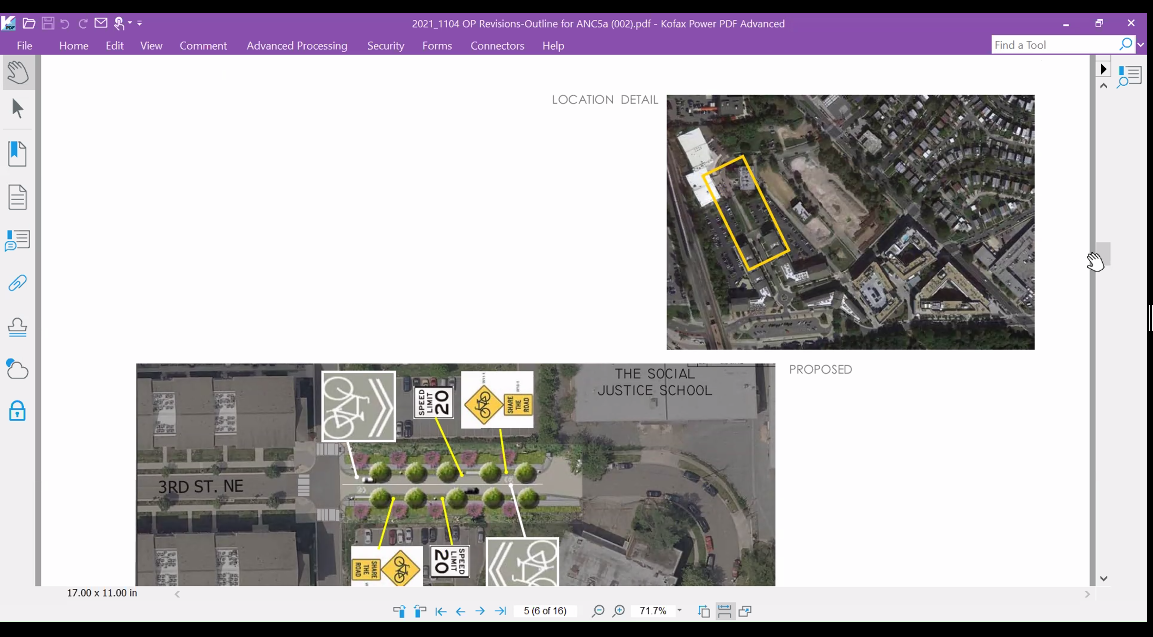
Task: Toggle single page layout view
Action: pyautogui.click(x=704, y=611)
